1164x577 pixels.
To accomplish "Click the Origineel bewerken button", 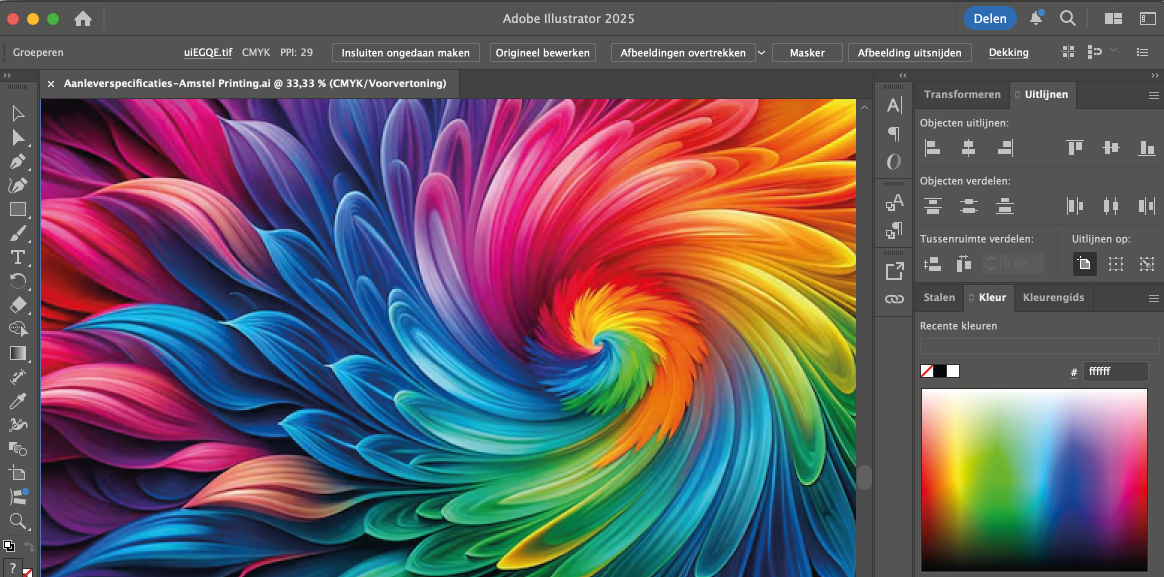I will (542, 53).
